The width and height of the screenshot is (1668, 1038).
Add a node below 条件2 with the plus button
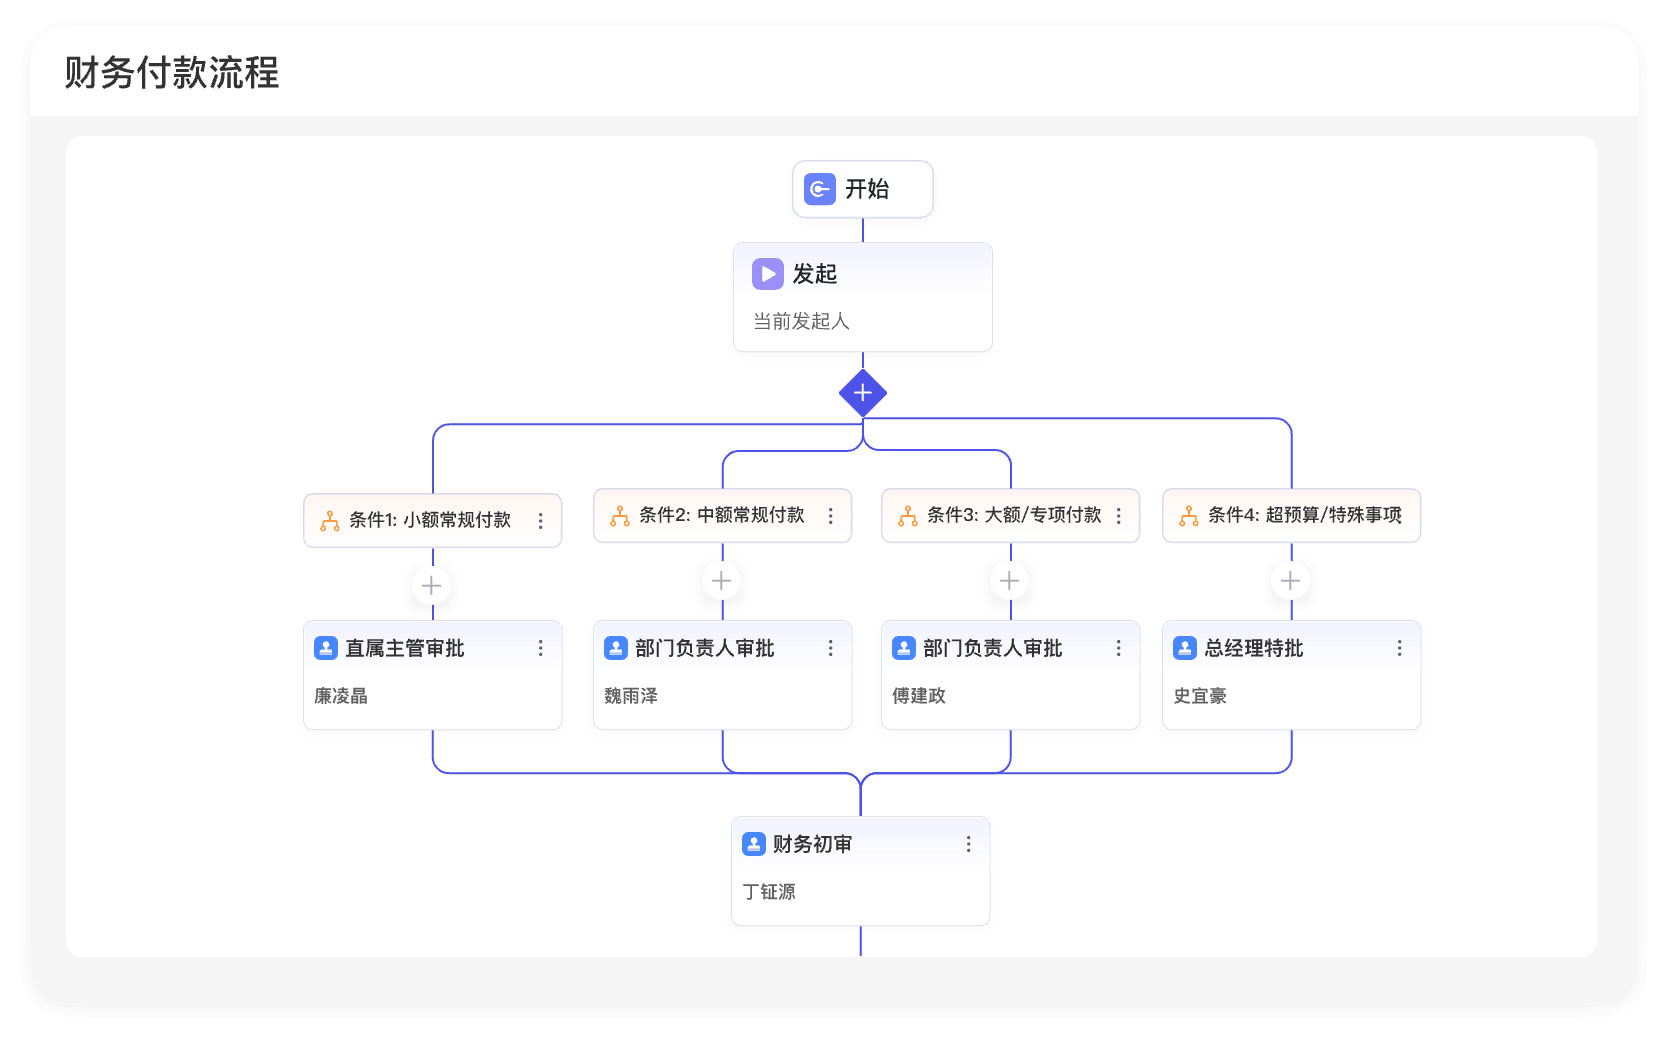[722, 581]
